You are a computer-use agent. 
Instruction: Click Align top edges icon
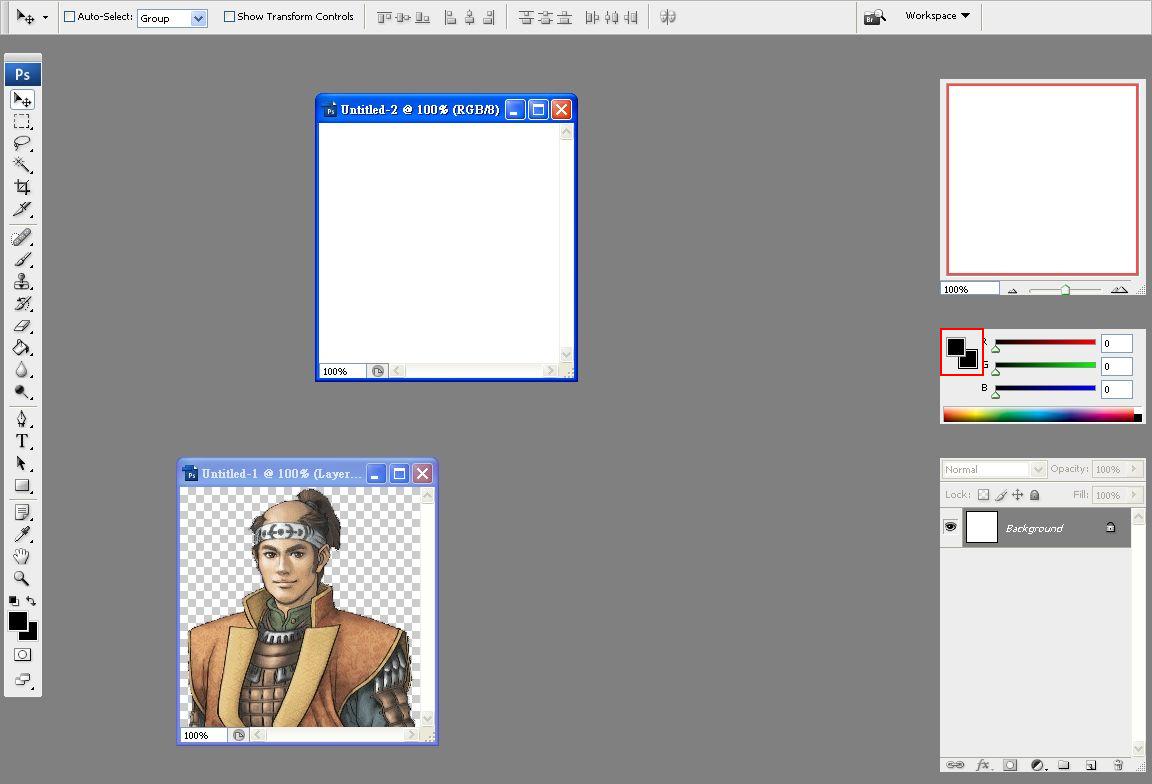[384, 17]
